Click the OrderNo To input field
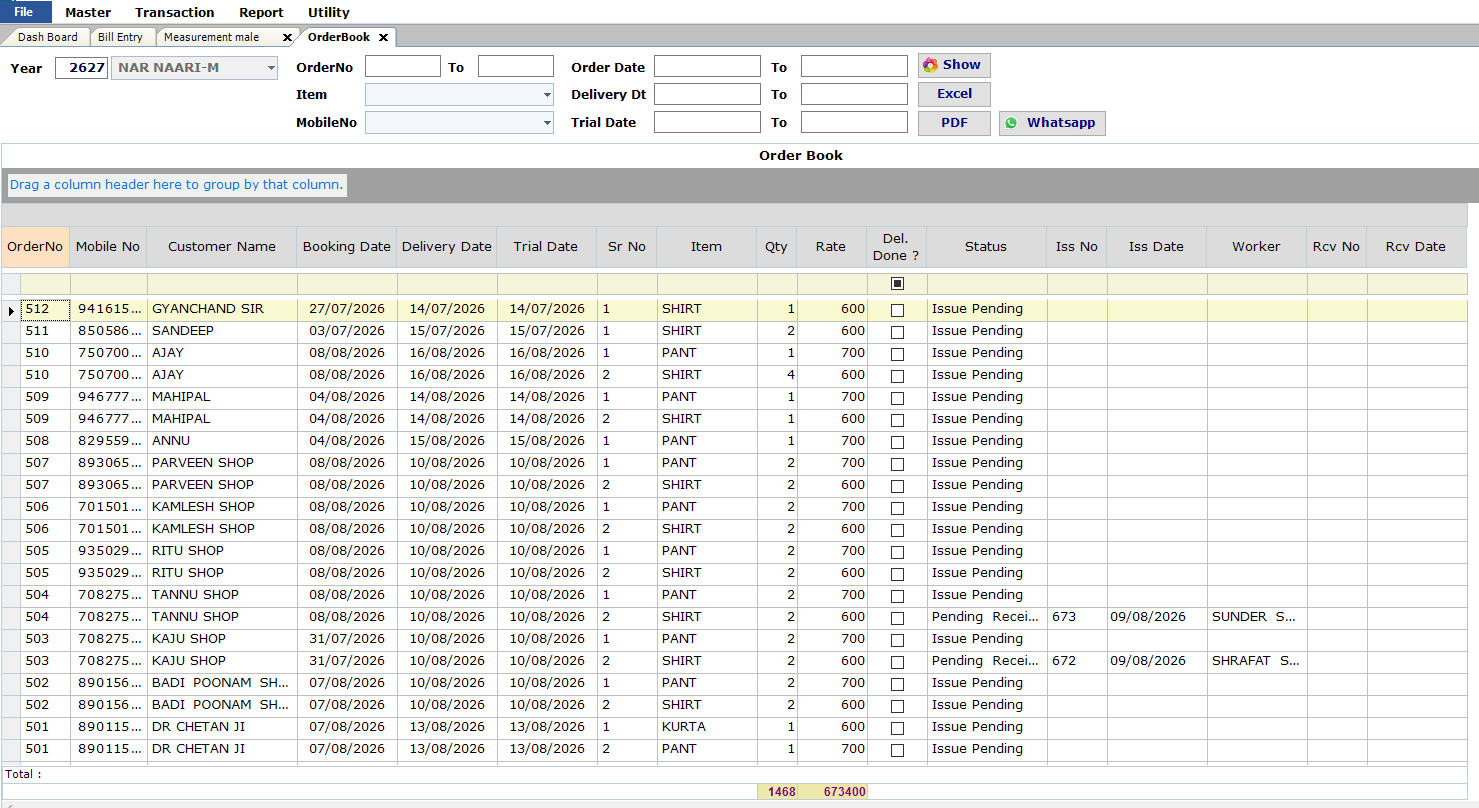1479x808 pixels. (516, 66)
